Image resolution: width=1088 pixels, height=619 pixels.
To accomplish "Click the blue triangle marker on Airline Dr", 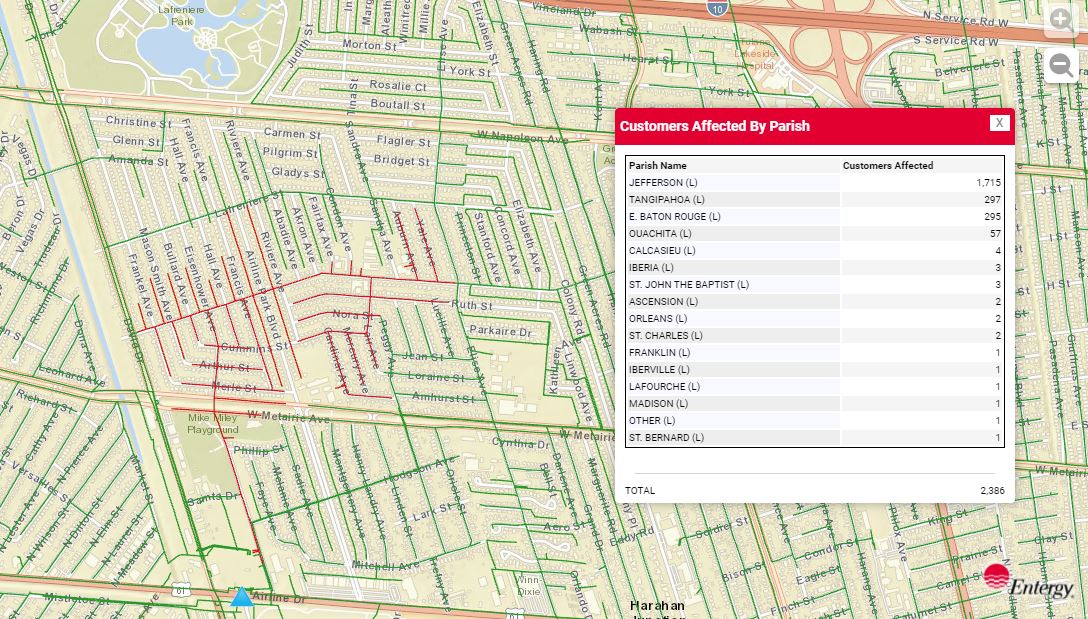I will coord(241,597).
